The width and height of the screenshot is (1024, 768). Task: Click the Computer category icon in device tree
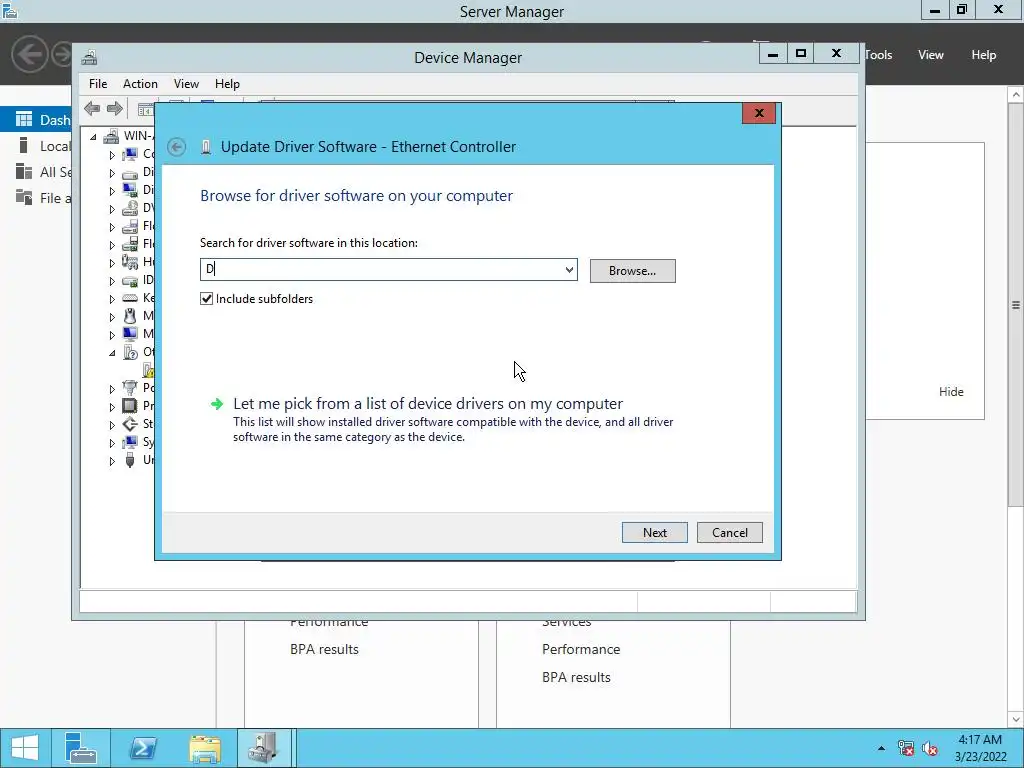pyautogui.click(x=130, y=154)
